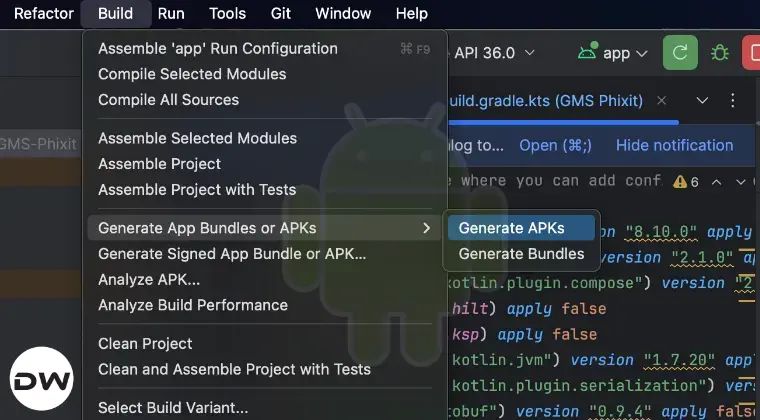Open the Git menu

[281, 14]
